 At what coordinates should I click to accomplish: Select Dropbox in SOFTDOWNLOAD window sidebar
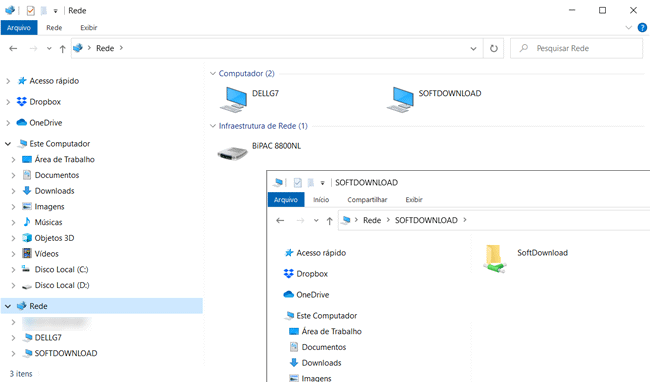pyautogui.click(x=312, y=273)
